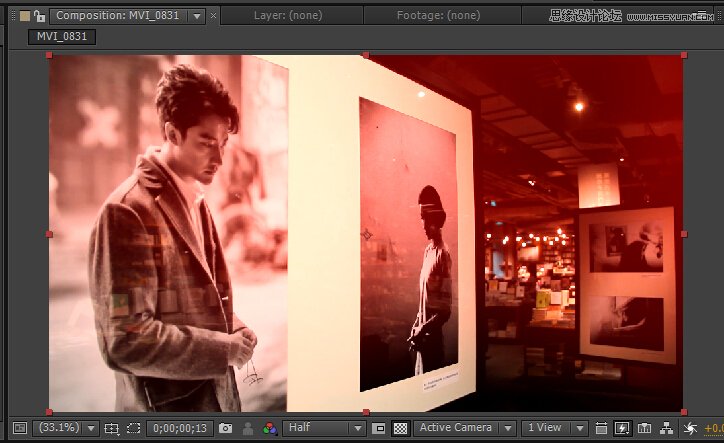Take a snapshot with the camera icon

pyautogui.click(x=225, y=428)
